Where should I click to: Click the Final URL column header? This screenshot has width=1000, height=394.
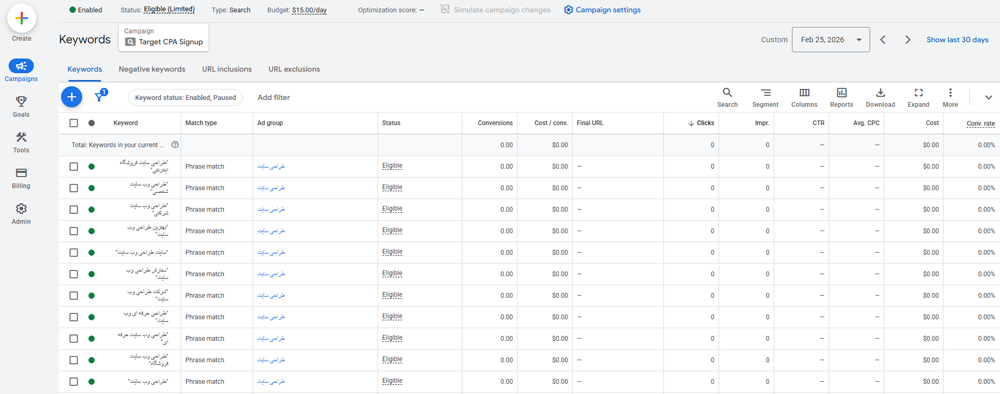click(589, 123)
